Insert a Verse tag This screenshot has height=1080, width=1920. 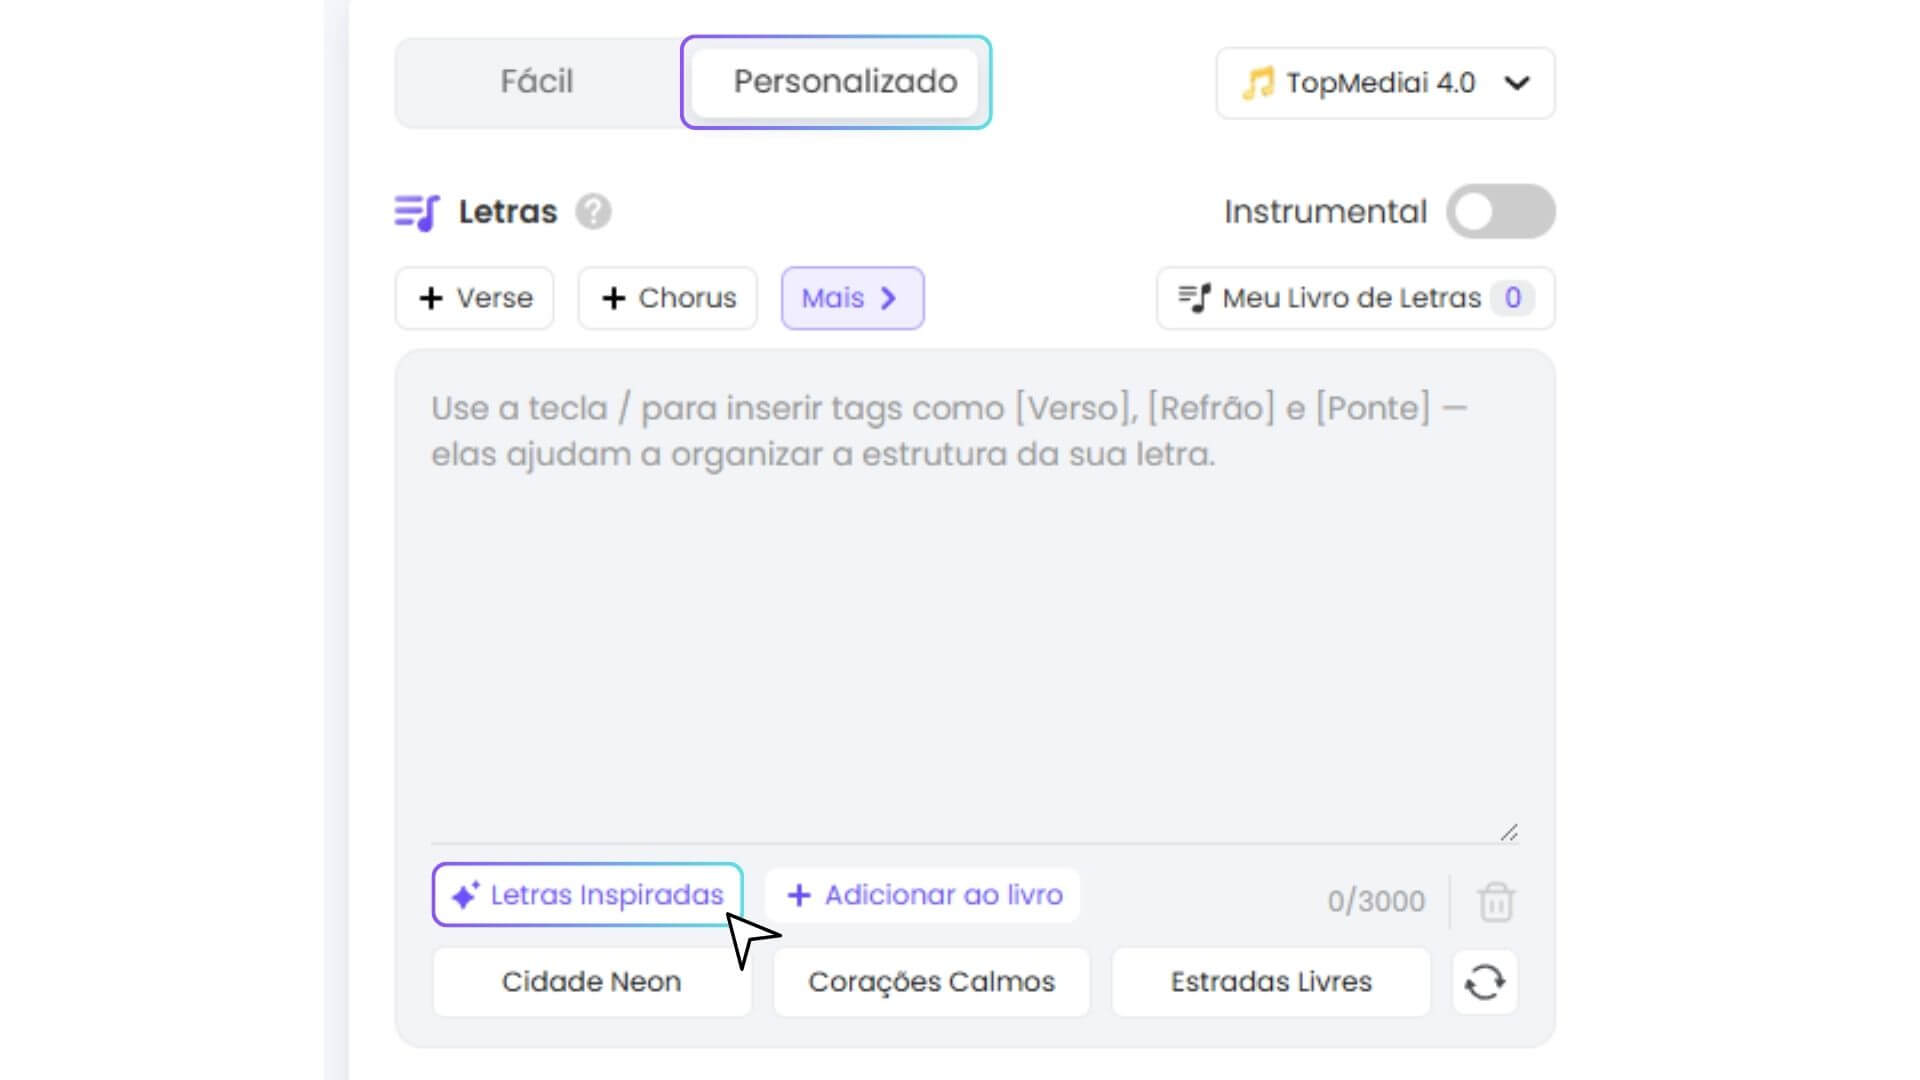coord(475,298)
